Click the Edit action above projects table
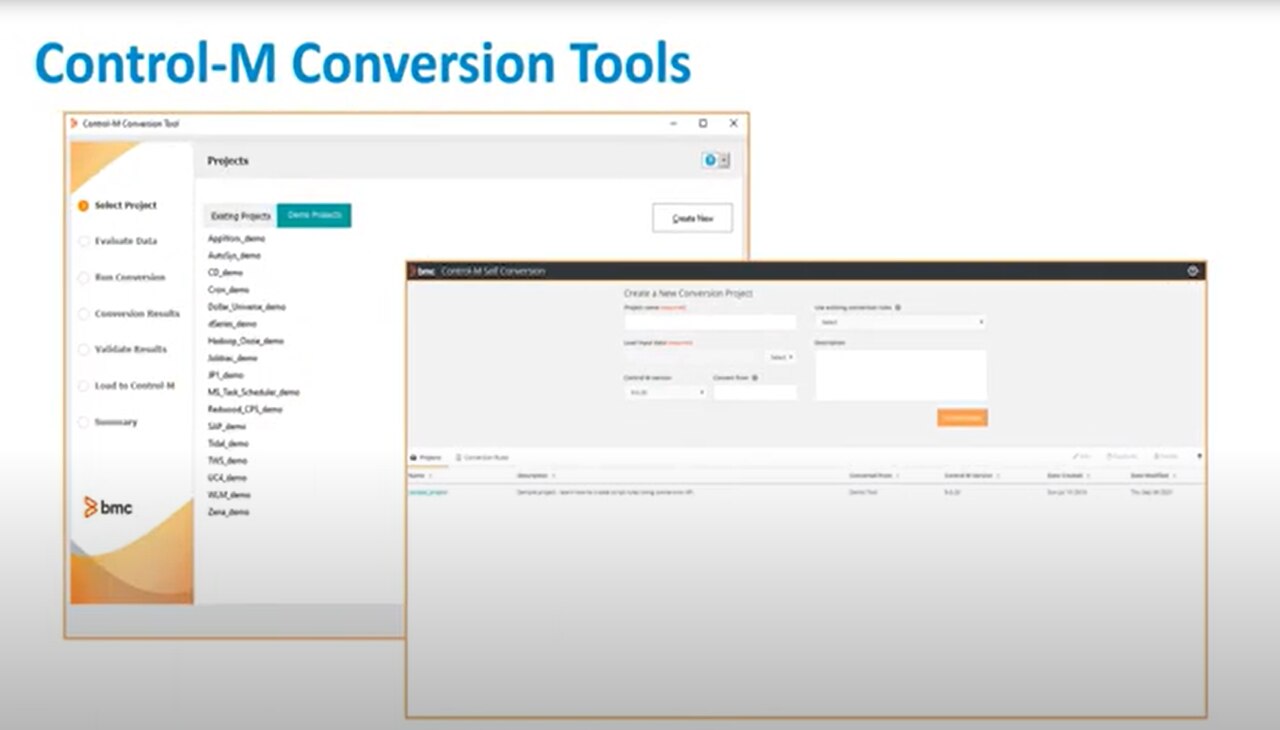The height and width of the screenshot is (730, 1280). [x=1081, y=456]
